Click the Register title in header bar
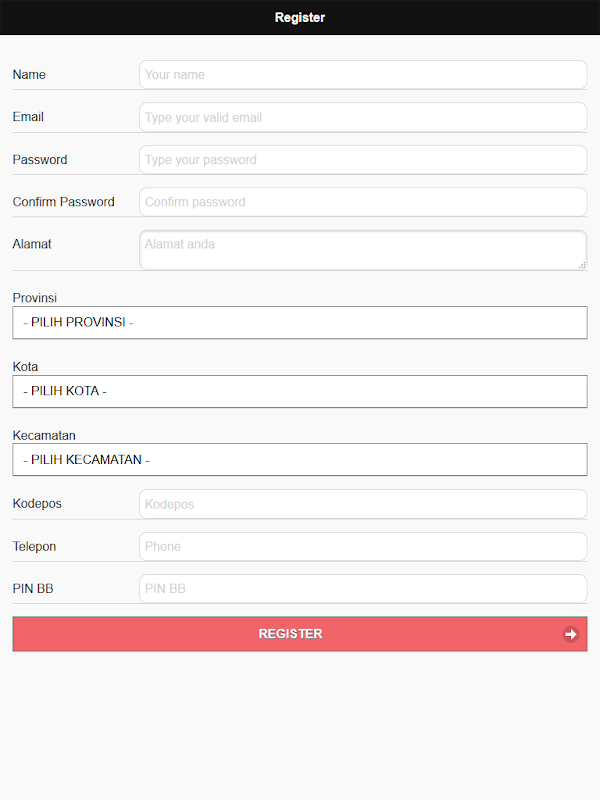This screenshot has height=800, width=600. (x=300, y=18)
